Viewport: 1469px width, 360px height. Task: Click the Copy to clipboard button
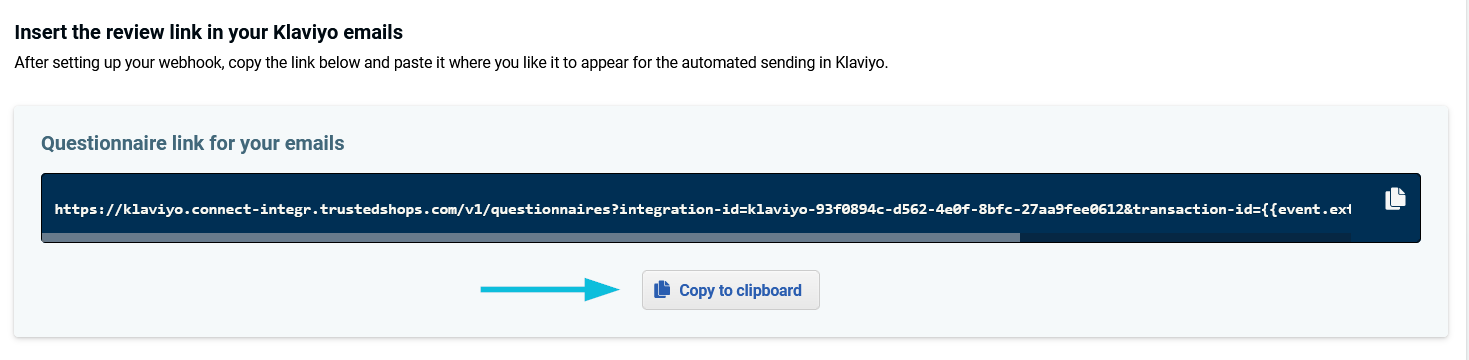click(x=731, y=290)
